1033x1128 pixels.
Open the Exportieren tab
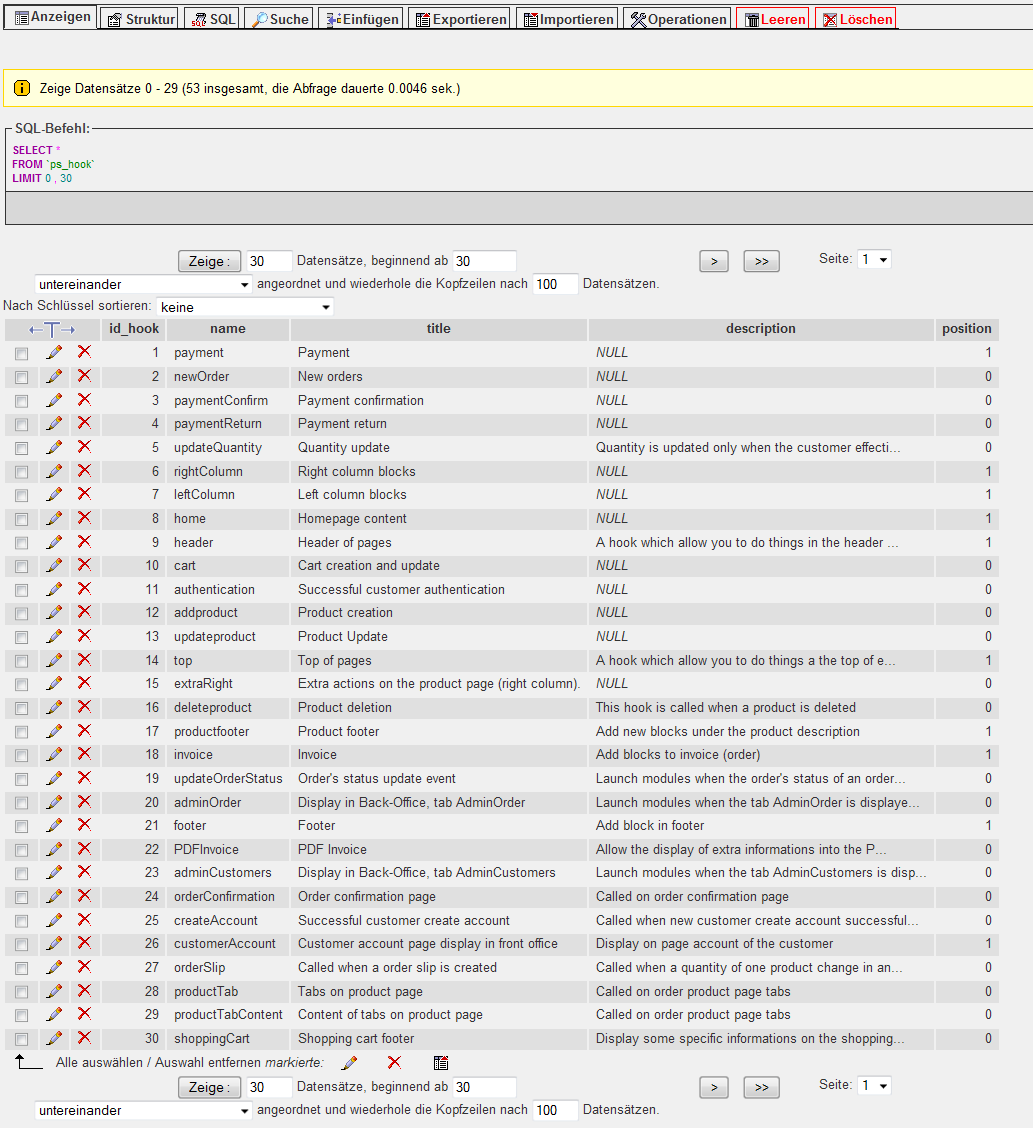click(x=460, y=19)
